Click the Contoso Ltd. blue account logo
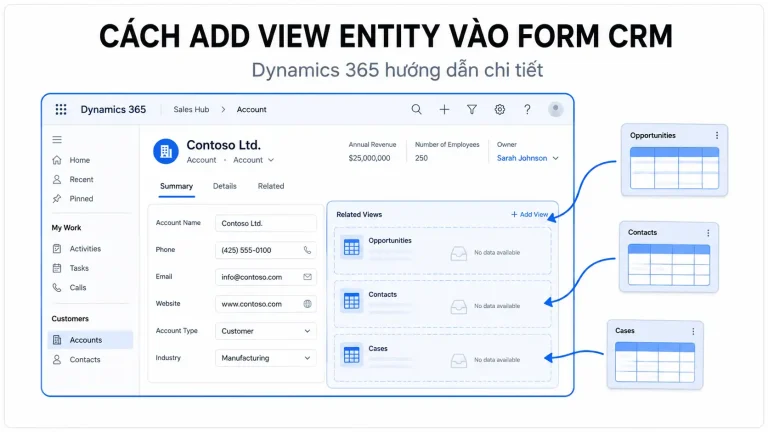Viewport: 768px width, 432px height. [166, 151]
